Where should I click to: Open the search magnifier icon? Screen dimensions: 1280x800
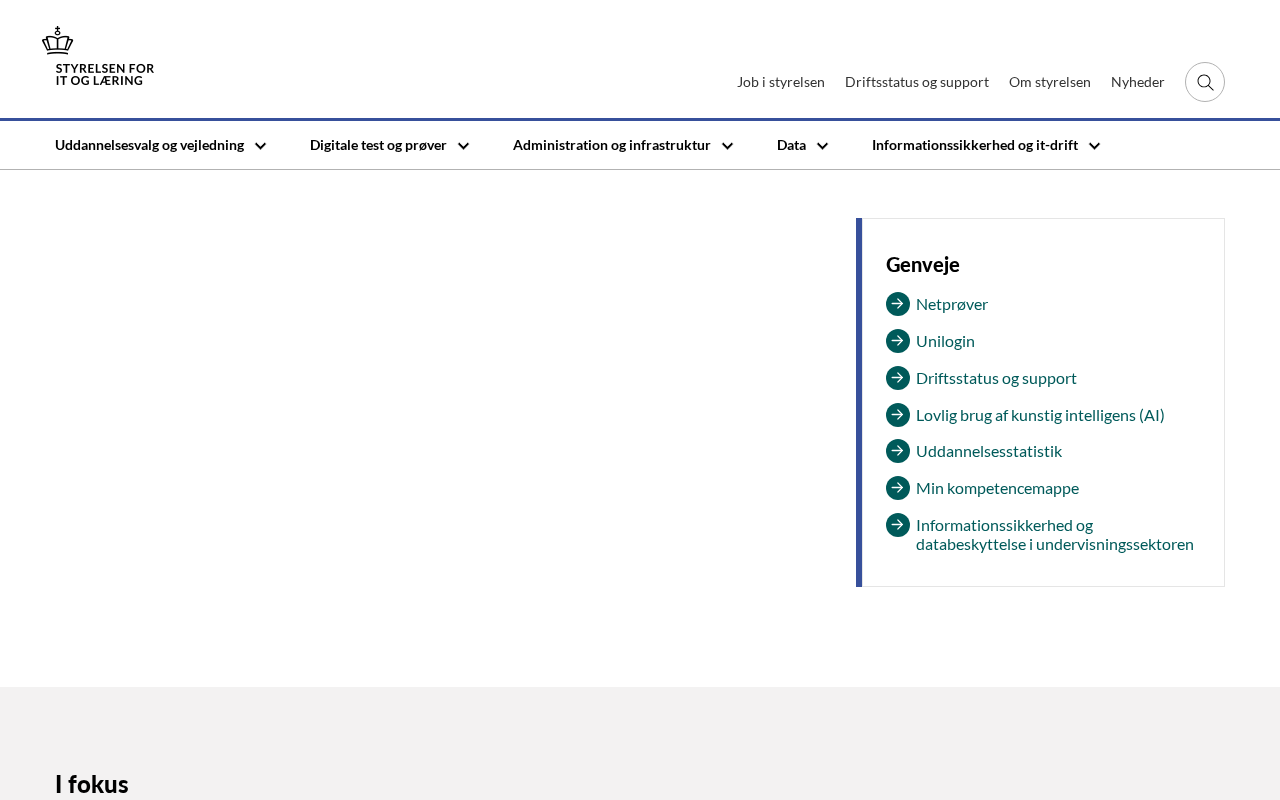1205,82
